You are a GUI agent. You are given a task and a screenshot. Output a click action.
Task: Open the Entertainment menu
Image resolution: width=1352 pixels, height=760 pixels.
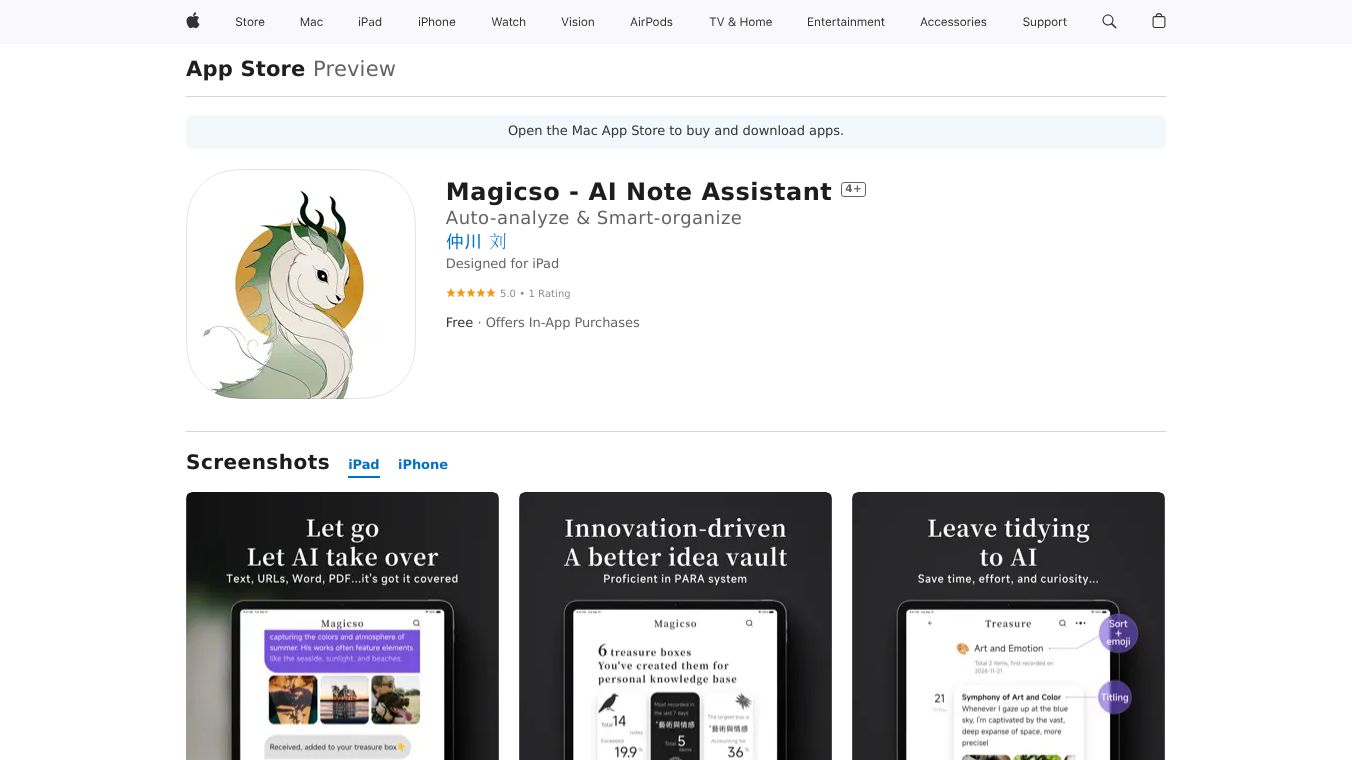point(846,22)
